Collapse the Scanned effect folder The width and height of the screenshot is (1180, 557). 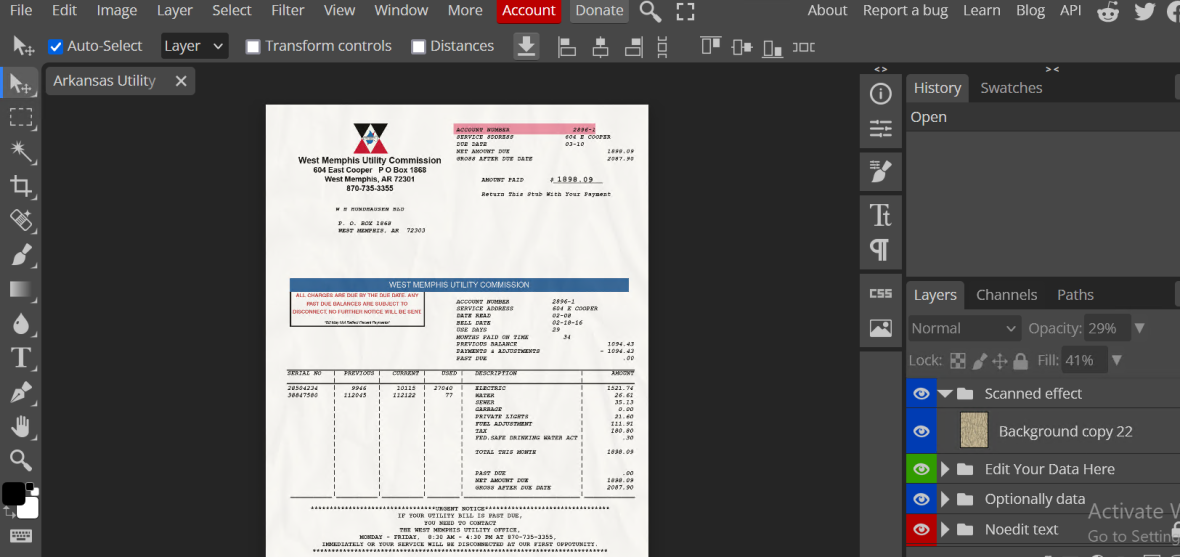(946, 394)
